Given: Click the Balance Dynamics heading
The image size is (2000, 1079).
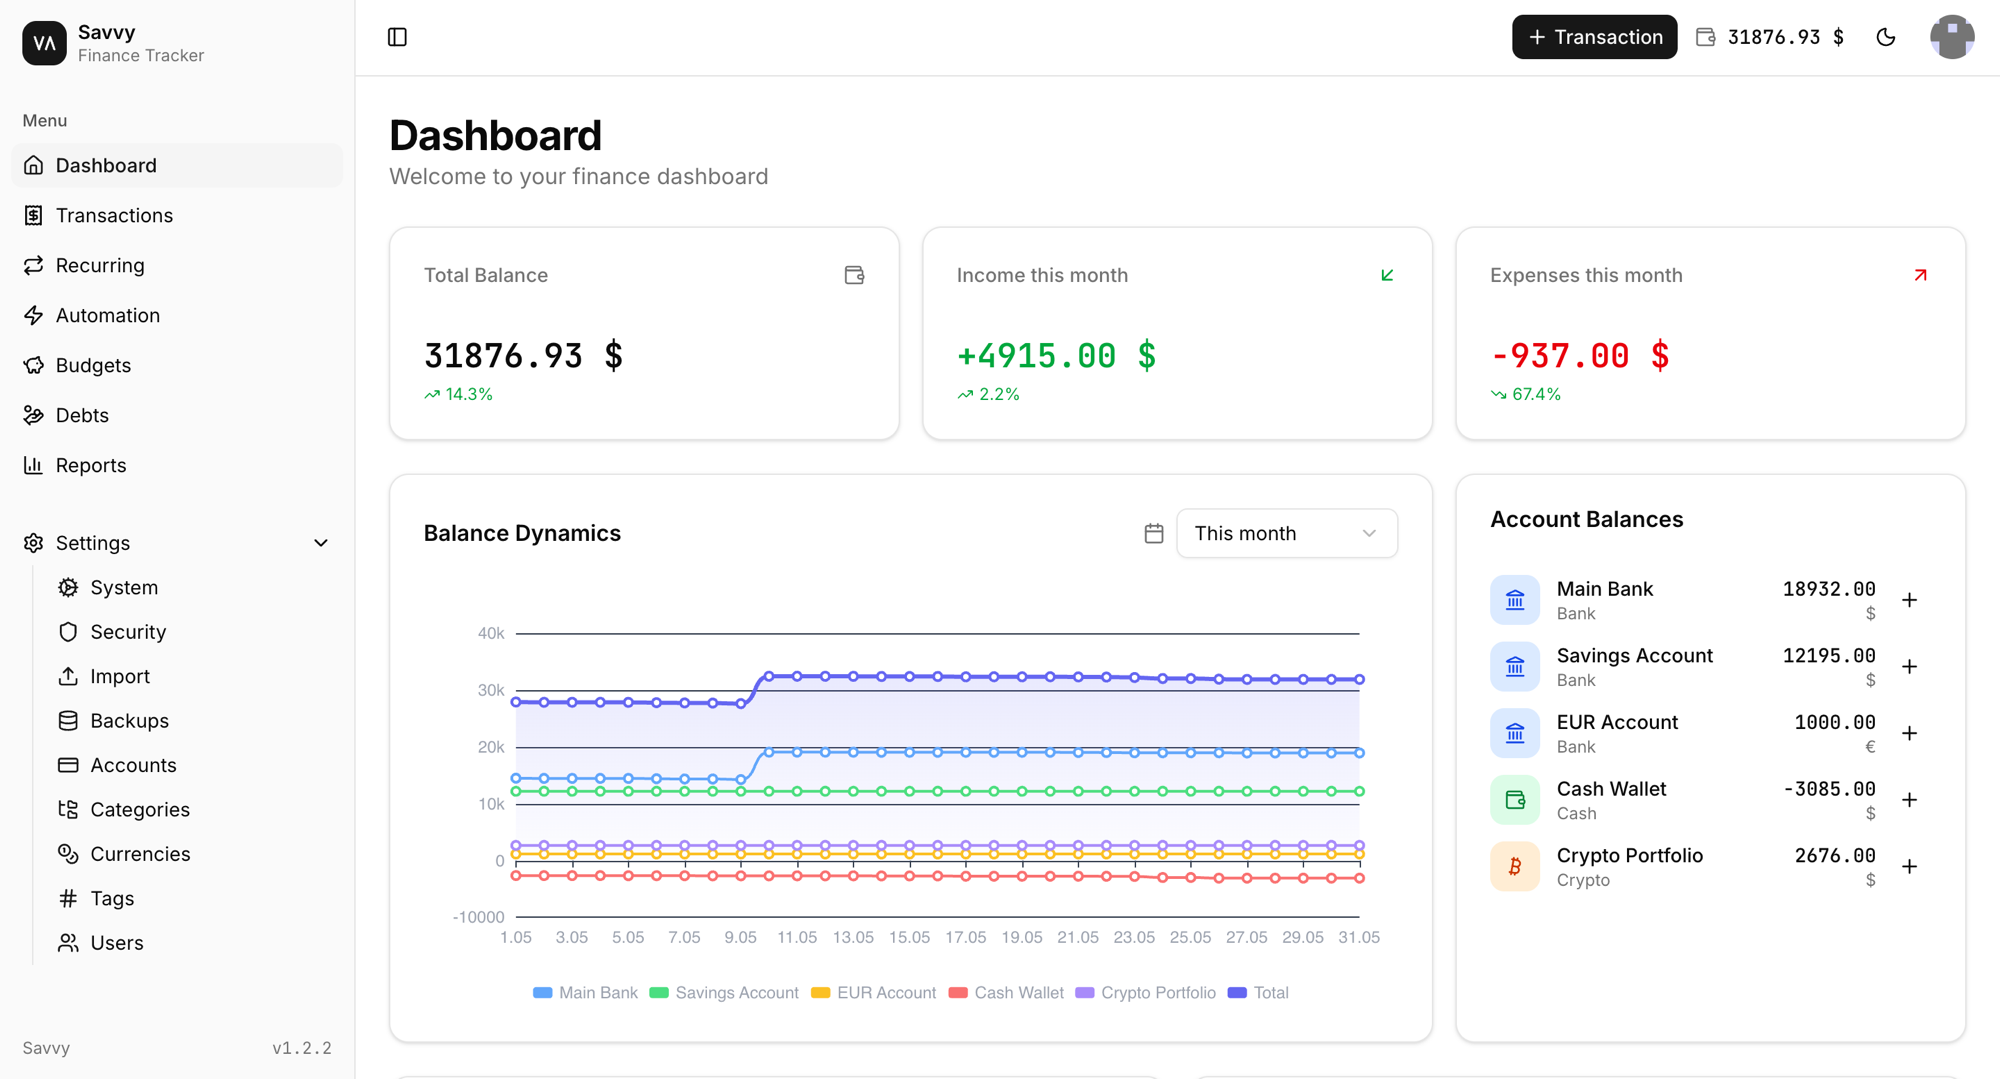Looking at the screenshot, I should [522, 533].
